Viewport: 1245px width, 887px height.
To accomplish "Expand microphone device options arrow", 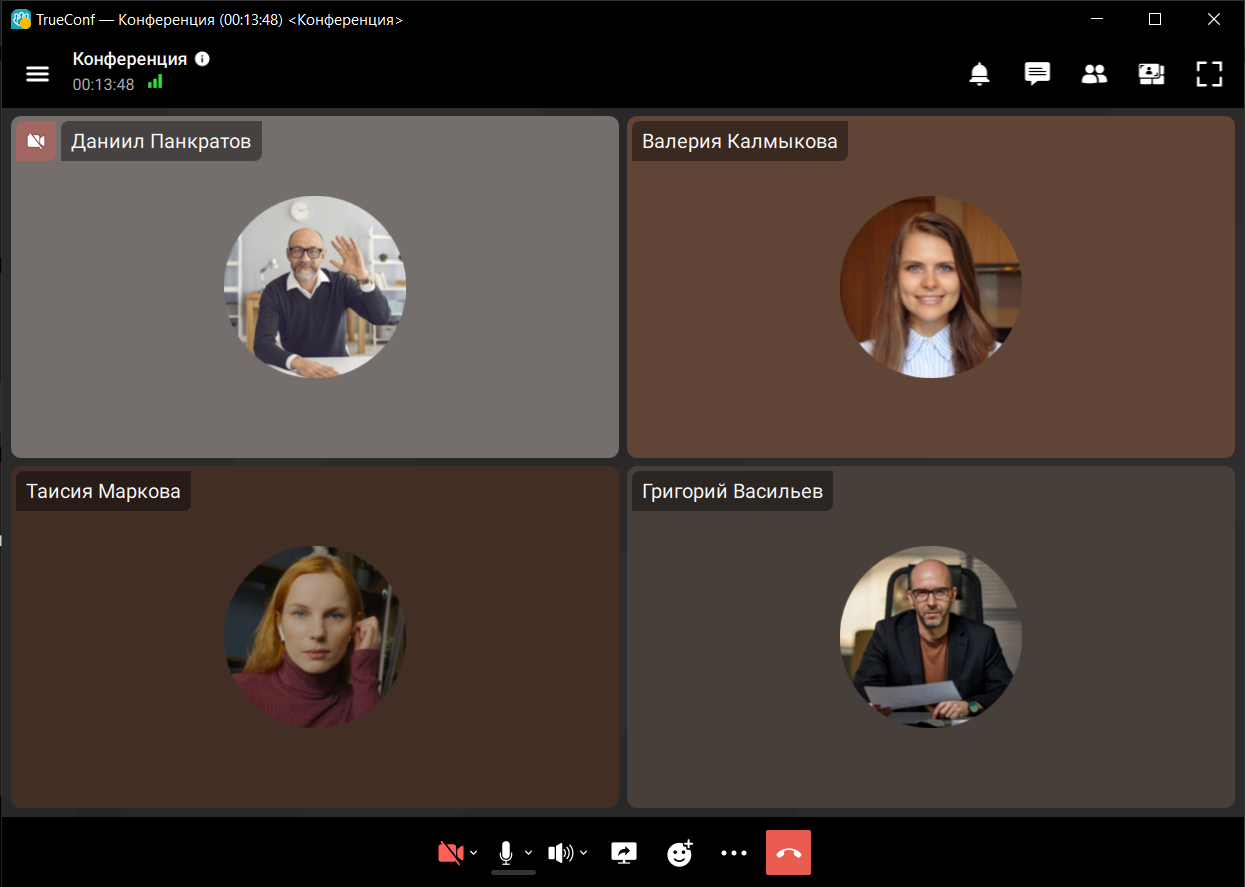I will [x=529, y=853].
